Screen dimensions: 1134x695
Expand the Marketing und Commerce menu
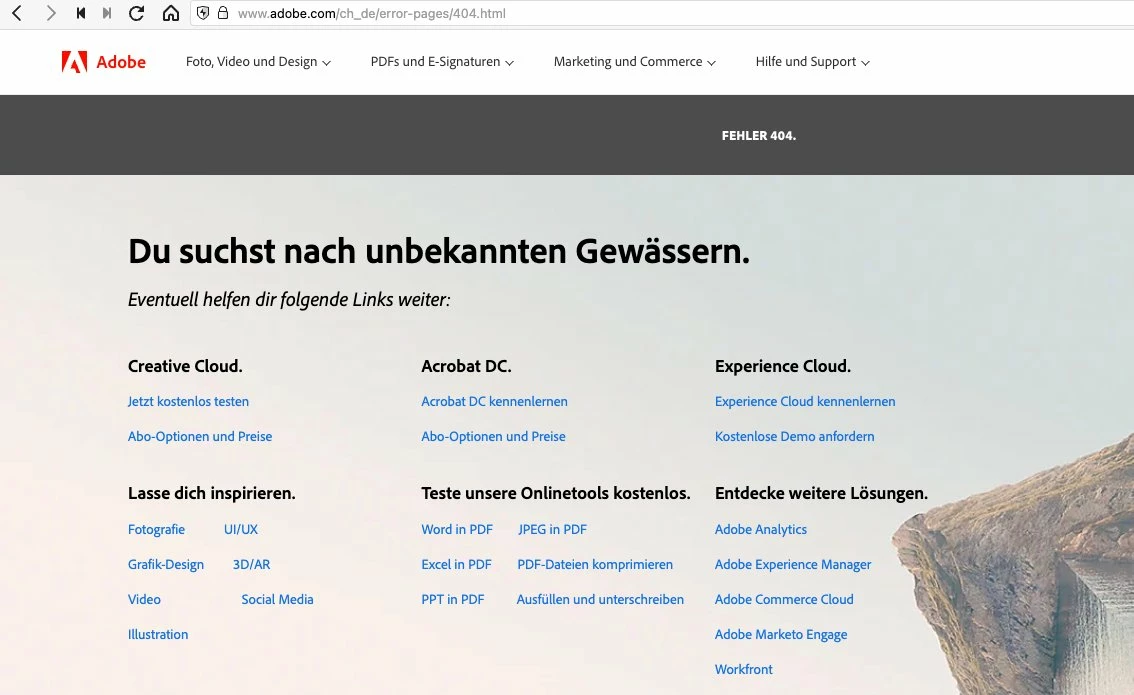click(x=634, y=62)
